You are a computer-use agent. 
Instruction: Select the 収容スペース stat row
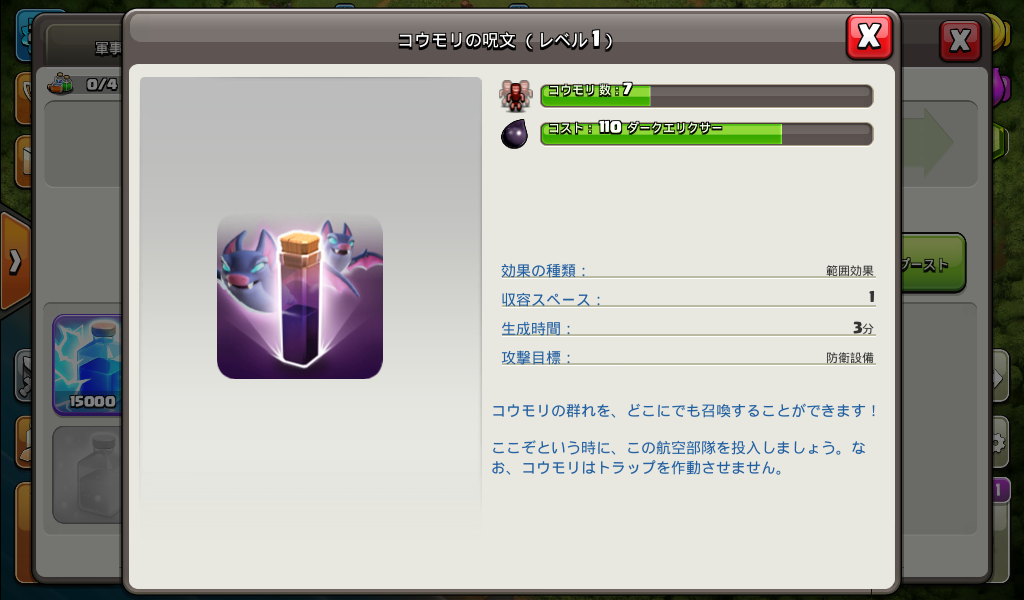688,298
